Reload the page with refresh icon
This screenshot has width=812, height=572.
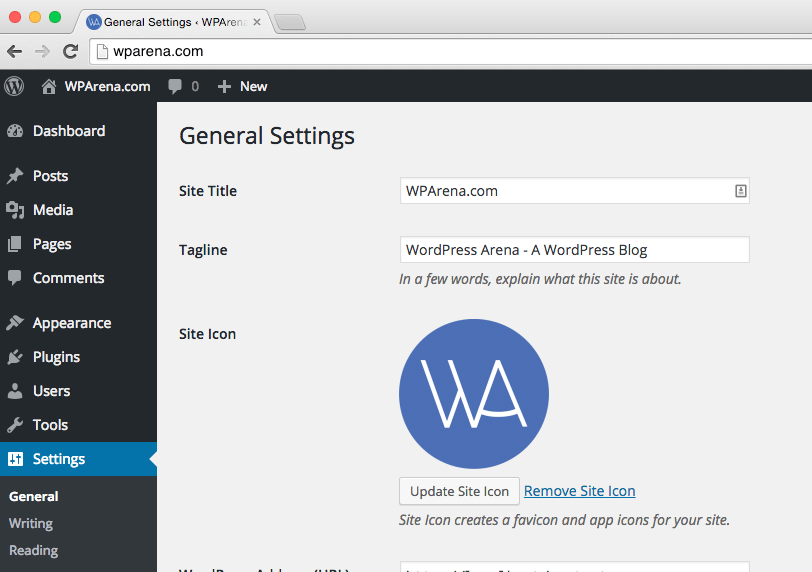(x=70, y=51)
